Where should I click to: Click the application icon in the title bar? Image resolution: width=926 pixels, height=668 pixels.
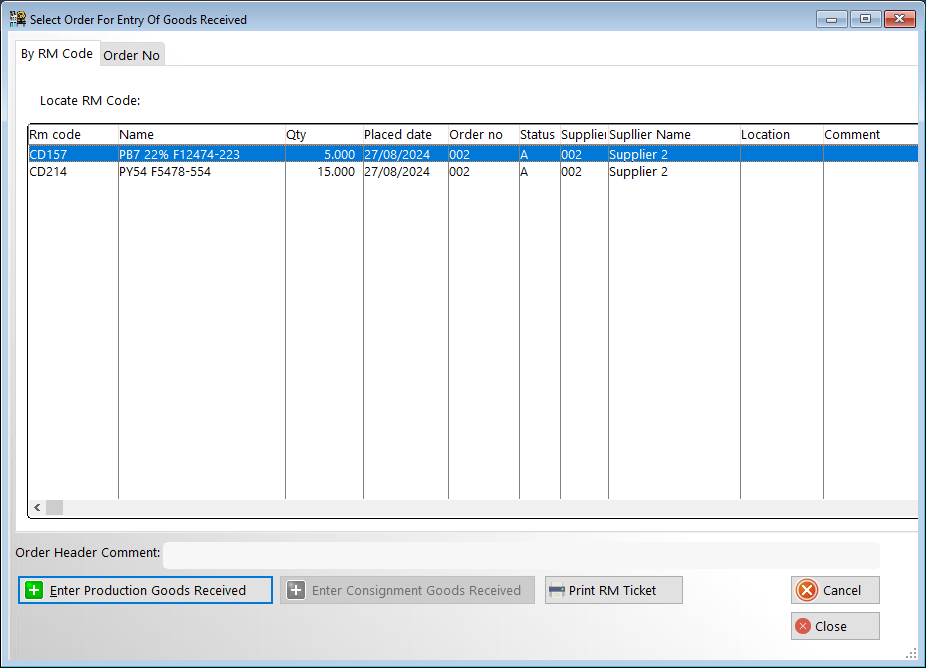coord(17,19)
